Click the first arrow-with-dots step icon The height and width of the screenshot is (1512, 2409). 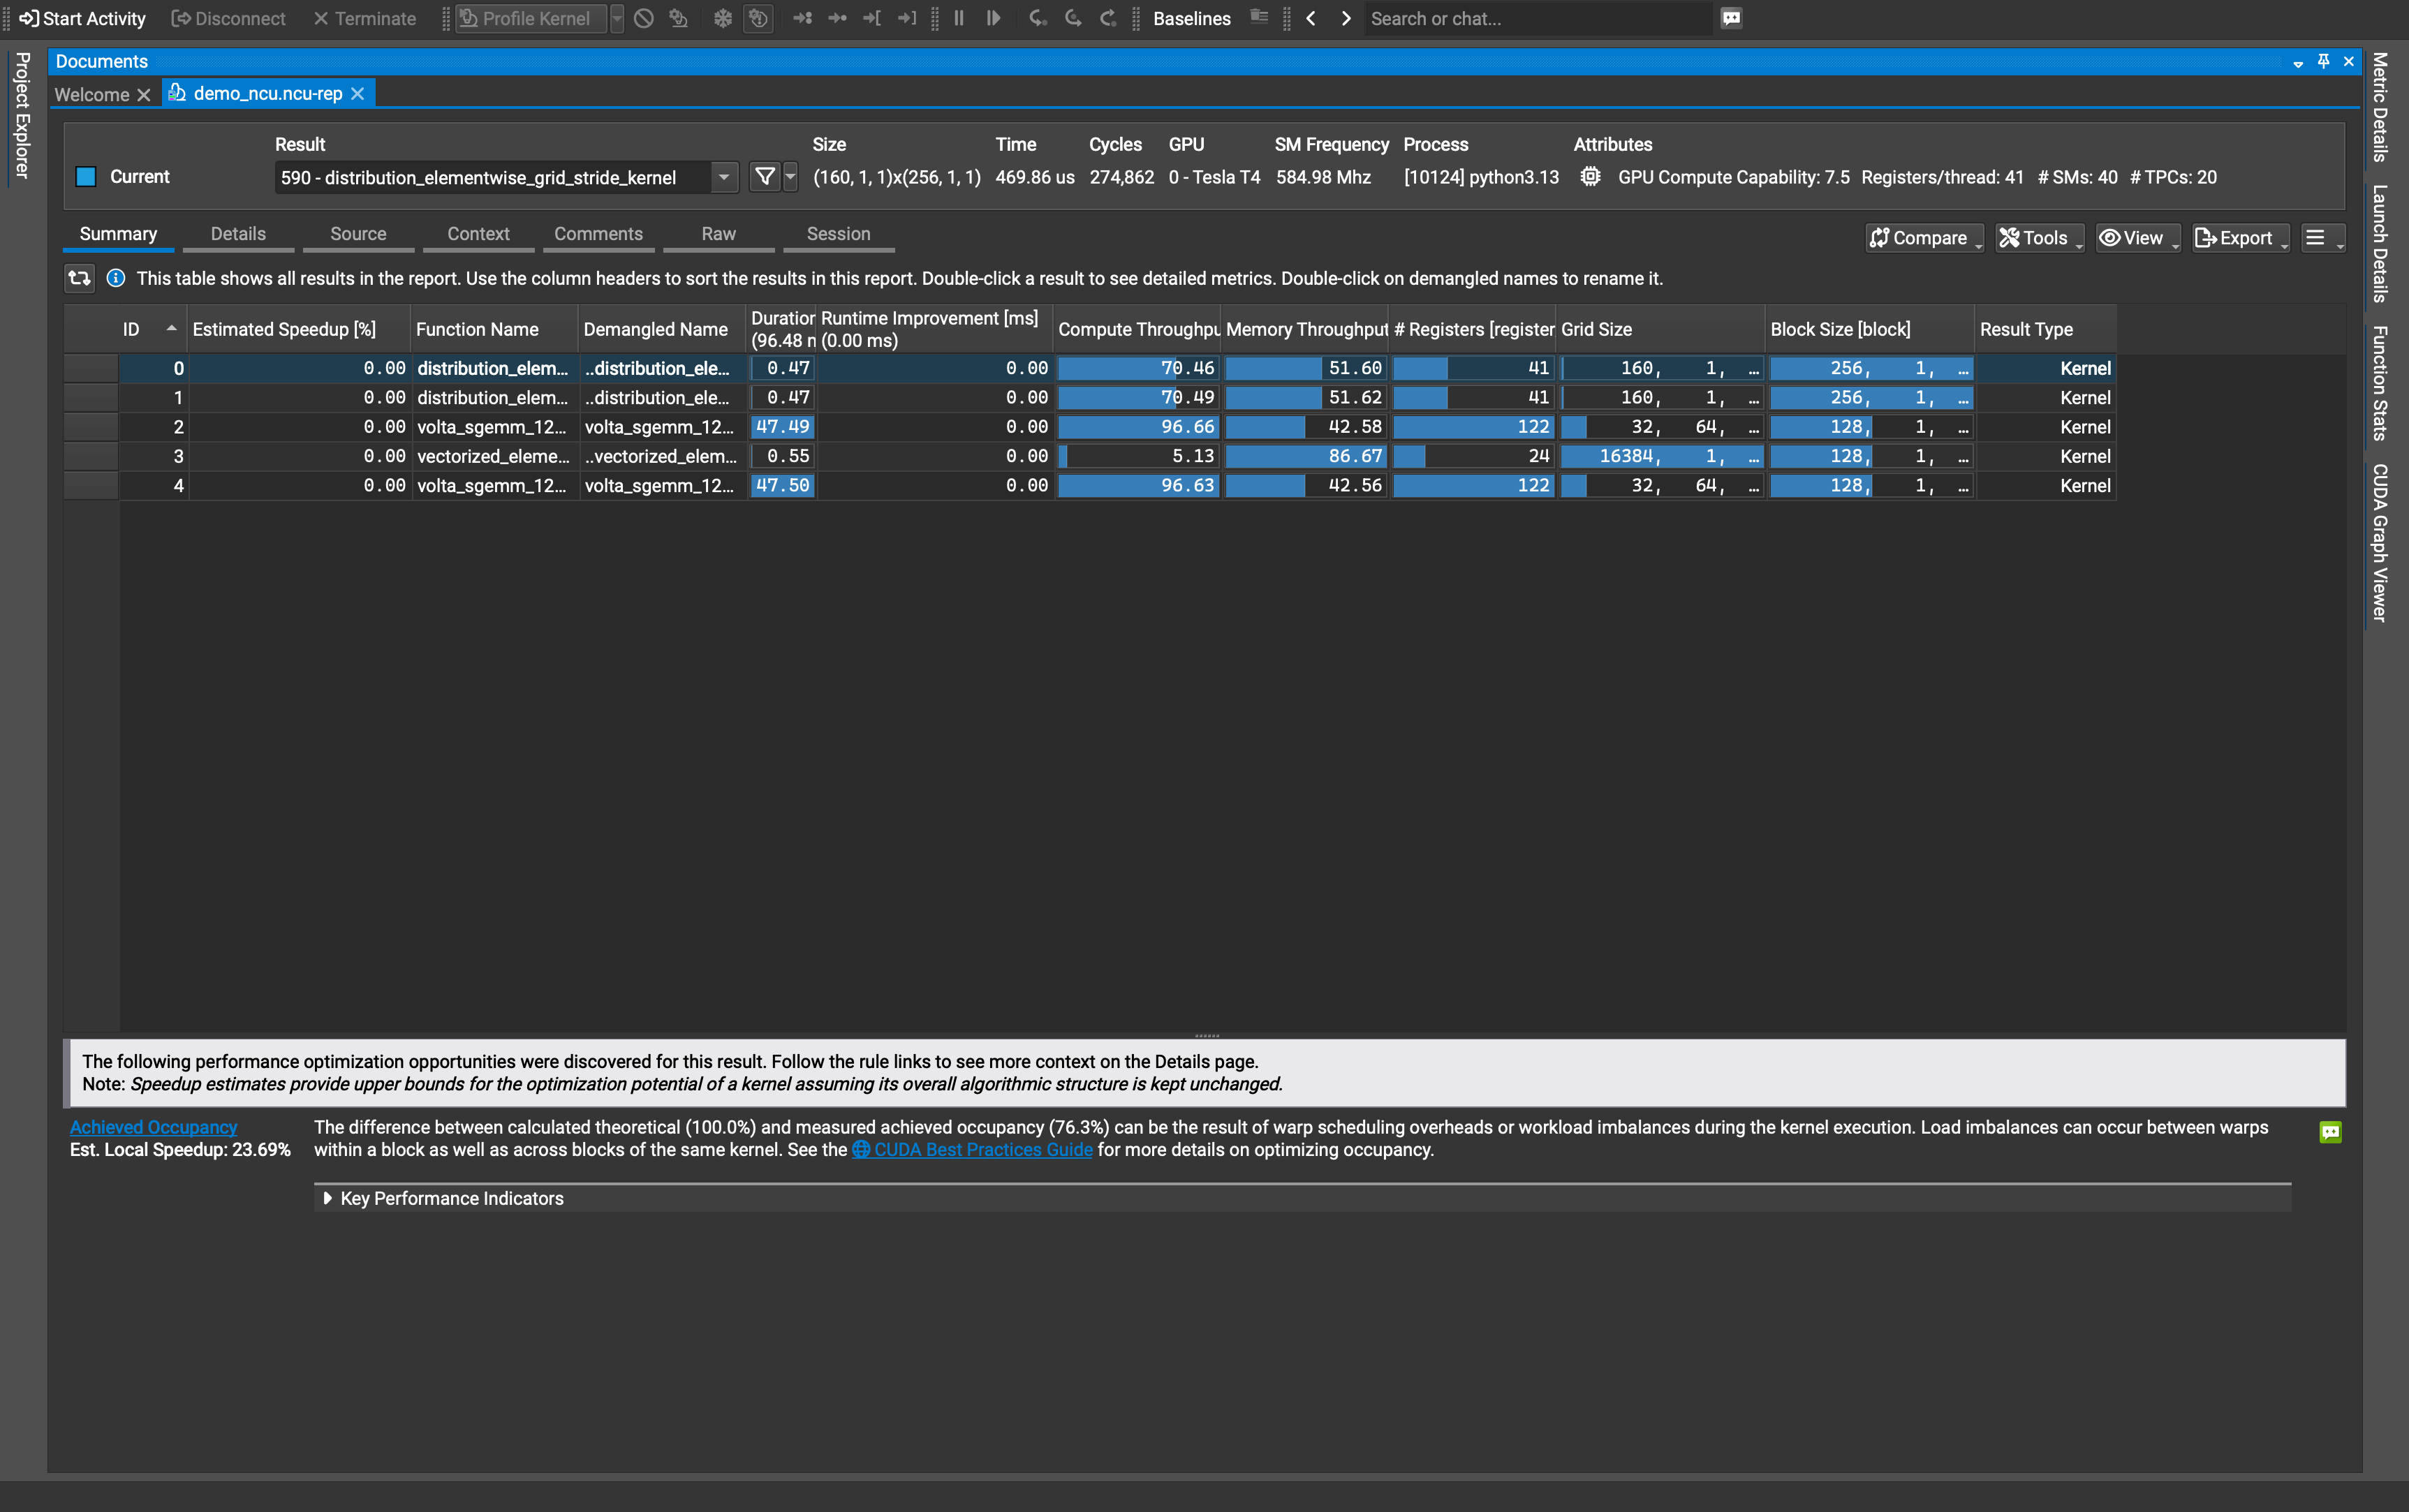(x=802, y=18)
